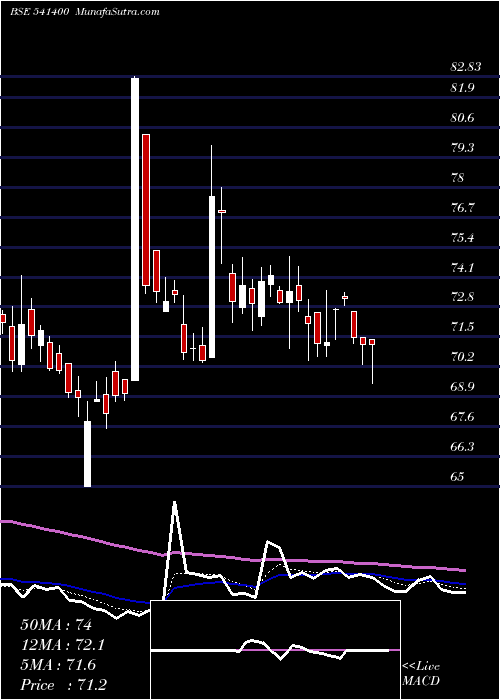Click the 71.5 price axis label

tap(462, 327)
